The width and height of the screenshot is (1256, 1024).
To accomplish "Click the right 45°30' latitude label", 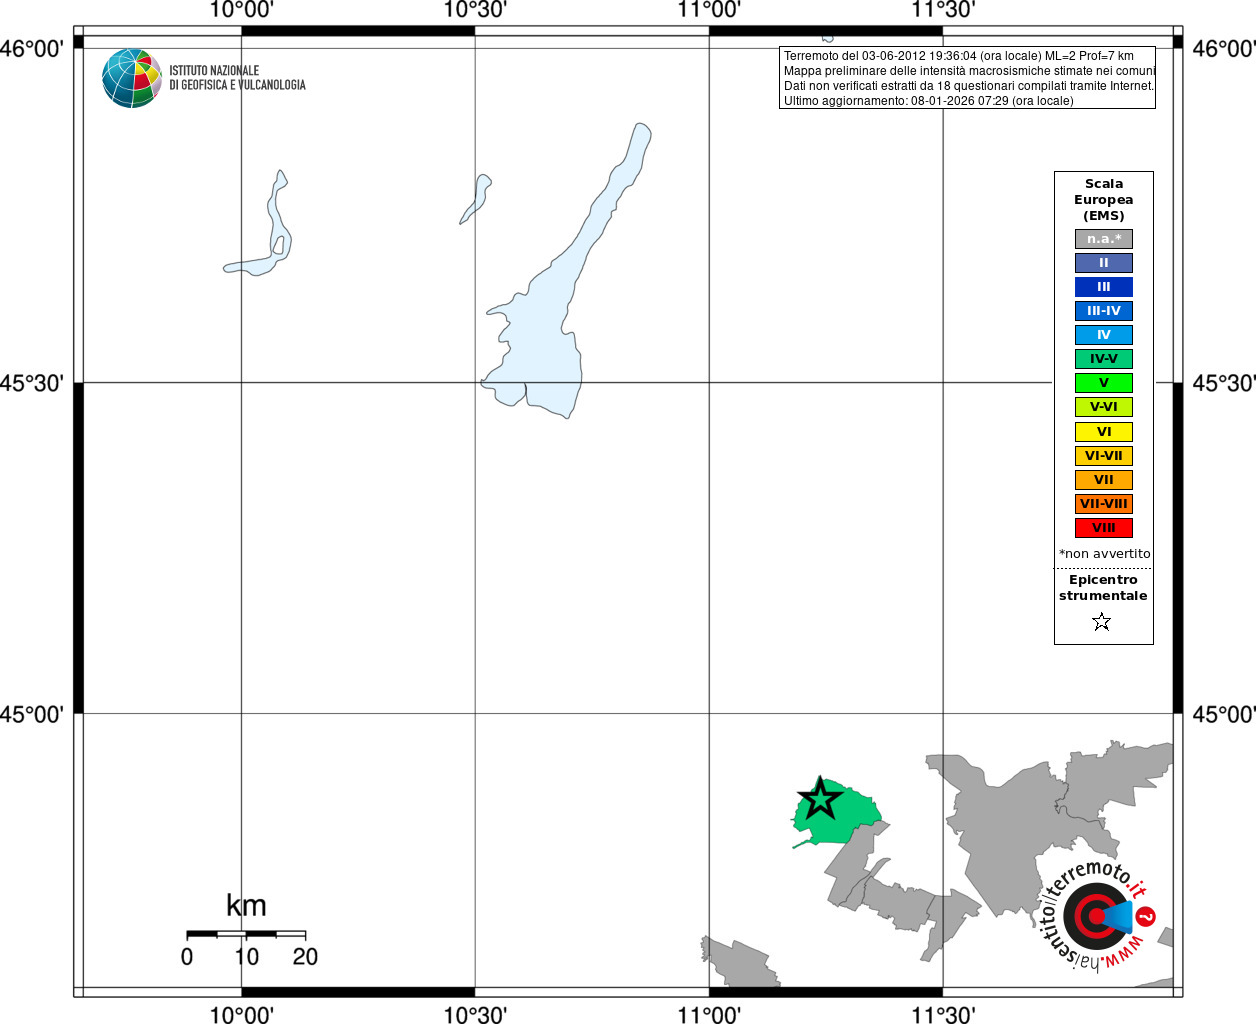I will click(1224, 383).
